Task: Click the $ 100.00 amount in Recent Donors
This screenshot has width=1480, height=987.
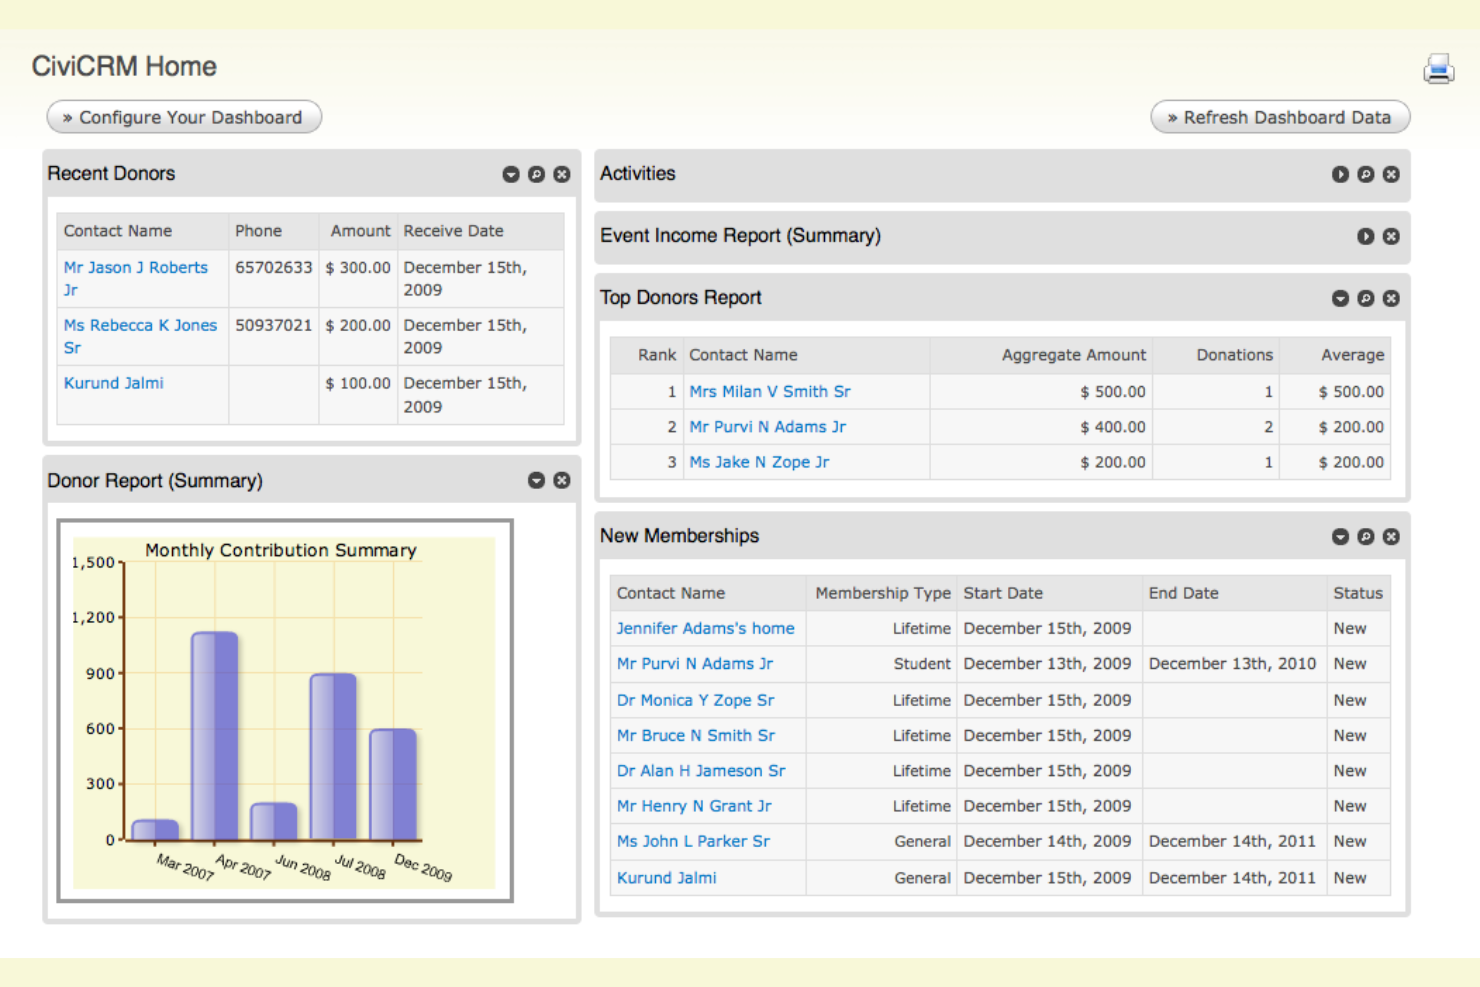Action: pyautogui.click(x=358, y=383)
